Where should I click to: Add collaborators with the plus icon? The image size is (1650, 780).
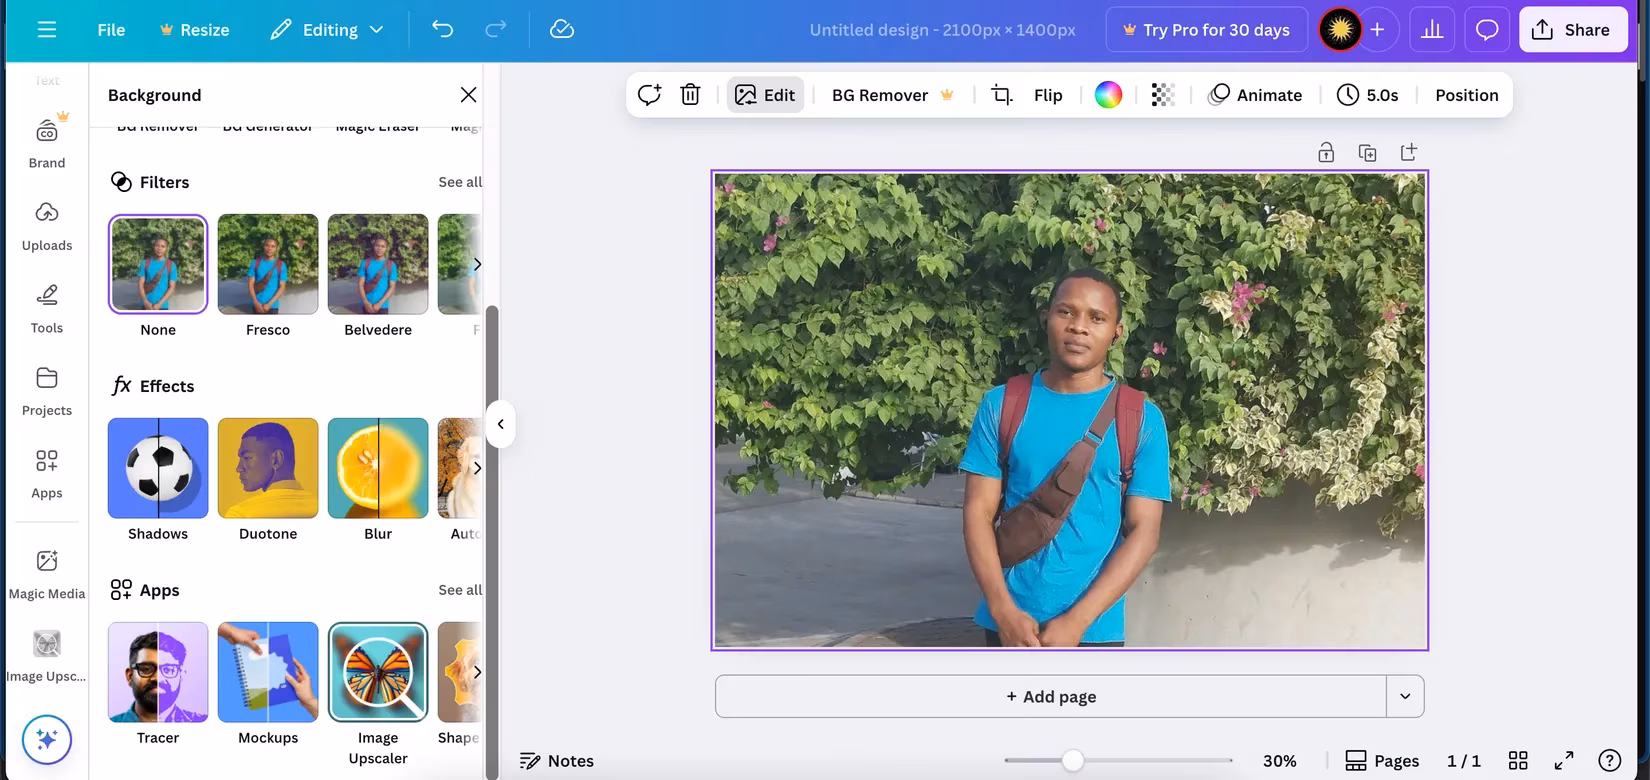[1377, 30]
